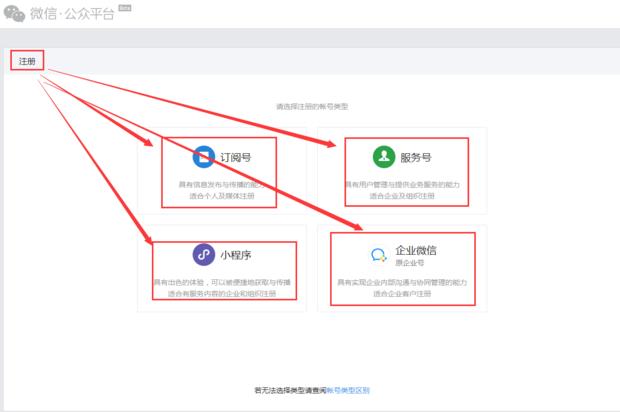Click 若无法选择类型请查阅 text at bottom
620x412 pixels.
291,390
